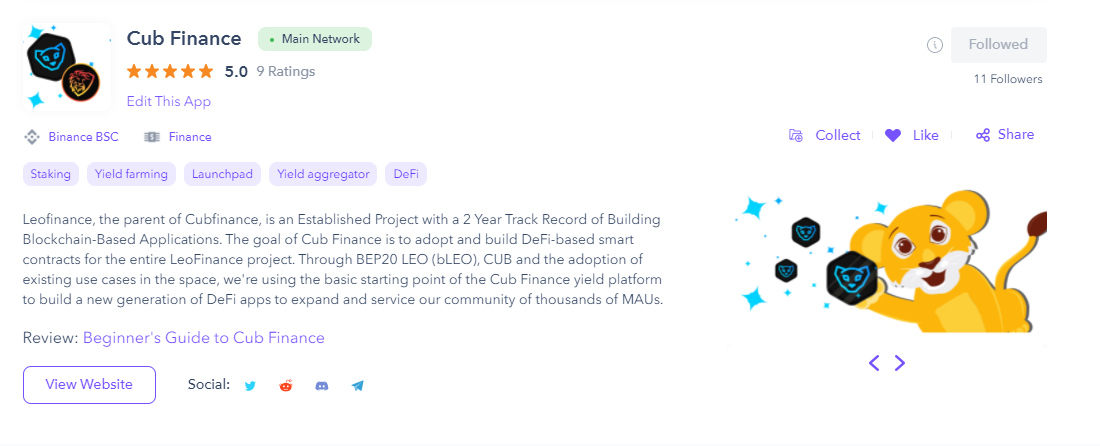Viewport: 1100px width, 446px height.
Task: Click the info icon beside Followed
Action: tap(934, 45)
